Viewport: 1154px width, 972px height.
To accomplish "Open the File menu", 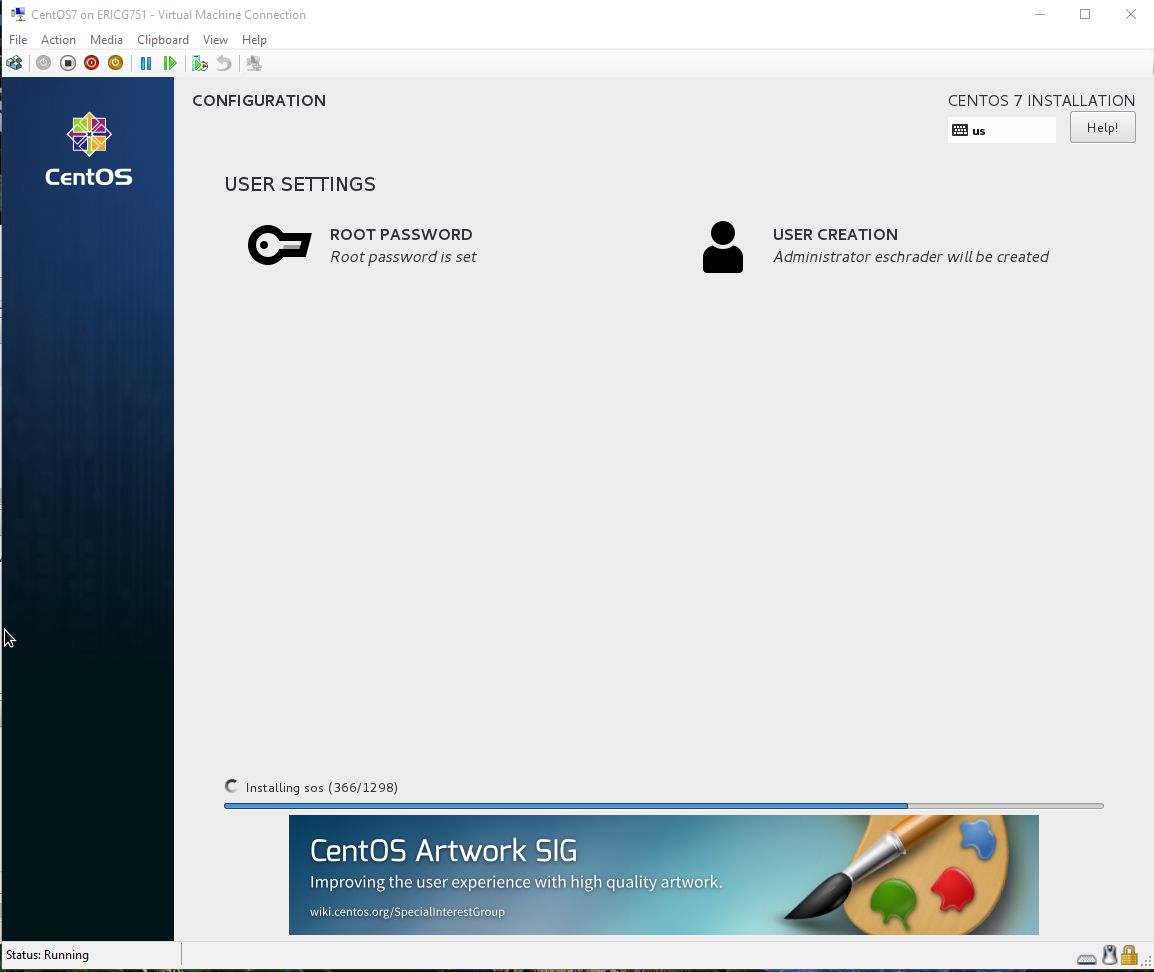I will pyautogui.click(x=18, y=40).
